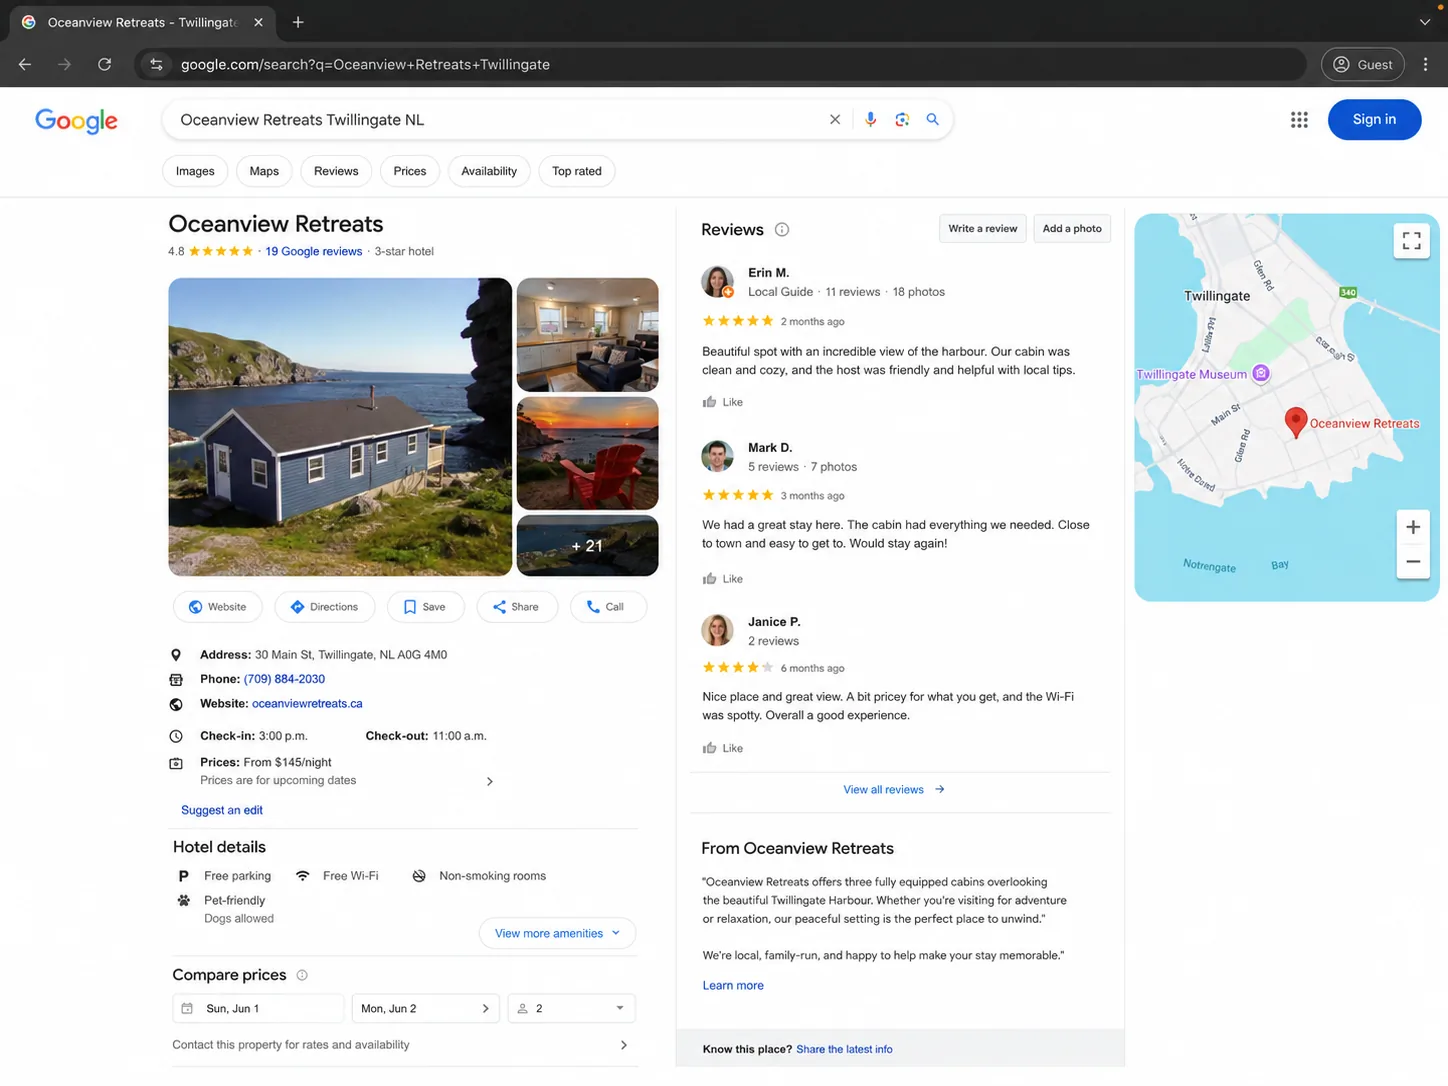Search by image with the Lens icon
Image resolution: width=1448 pixels, height=1086 pixels.
pos(902,119)
